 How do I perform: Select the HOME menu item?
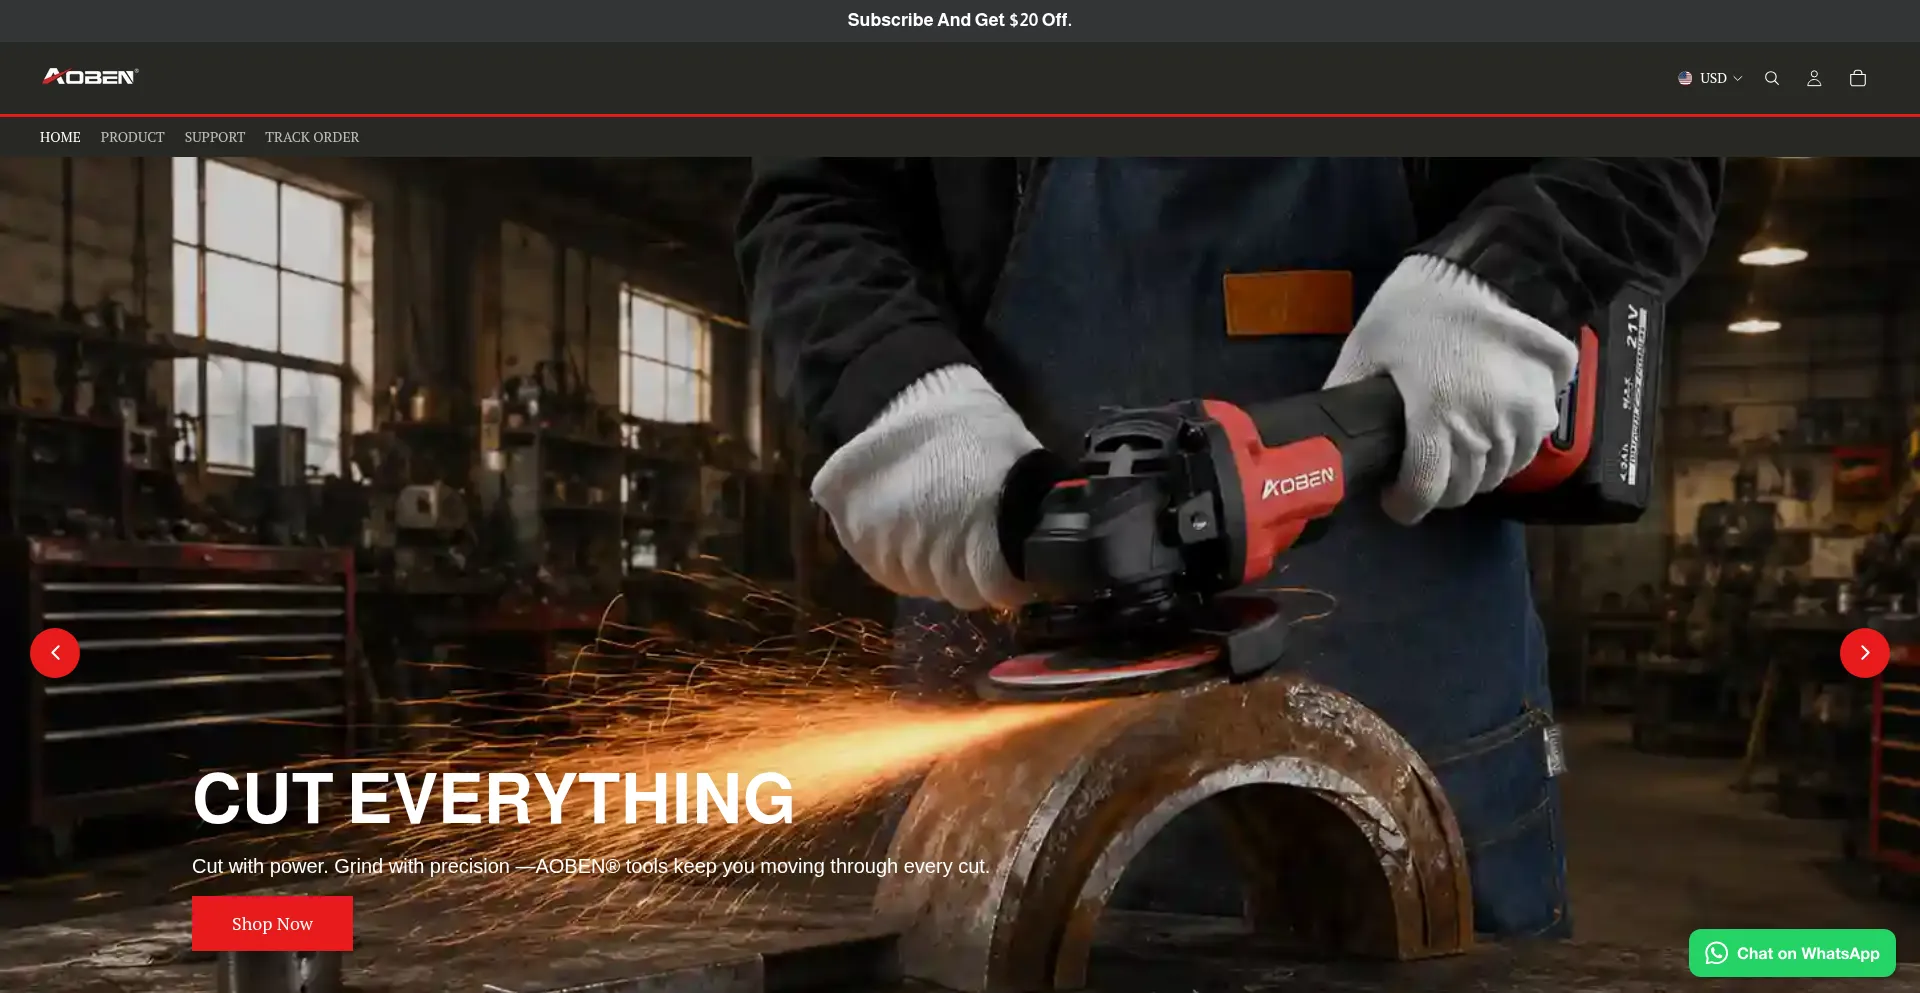tap(60, 137)
